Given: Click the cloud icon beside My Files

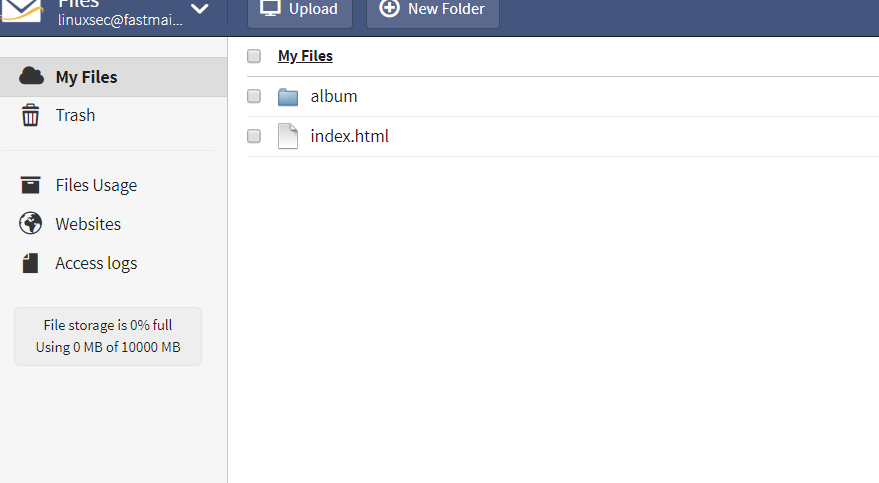Looking at the screenshot, I should 31,76.
